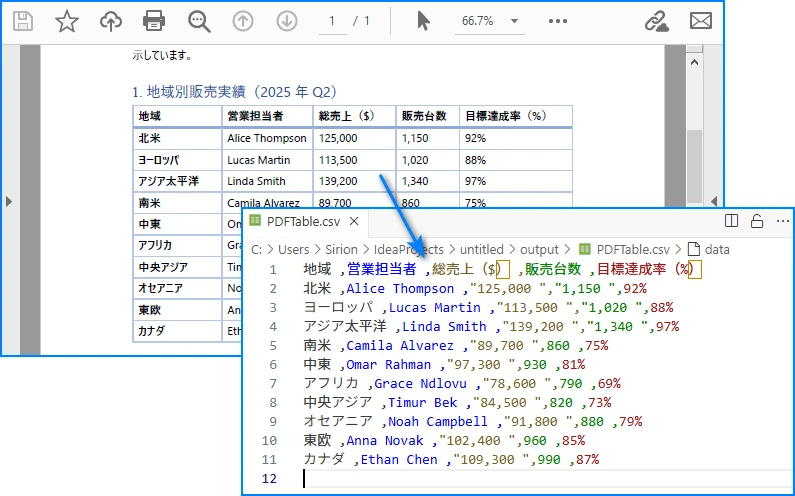Click the PDF scrollbar up arrow

[x=695, y=62]
